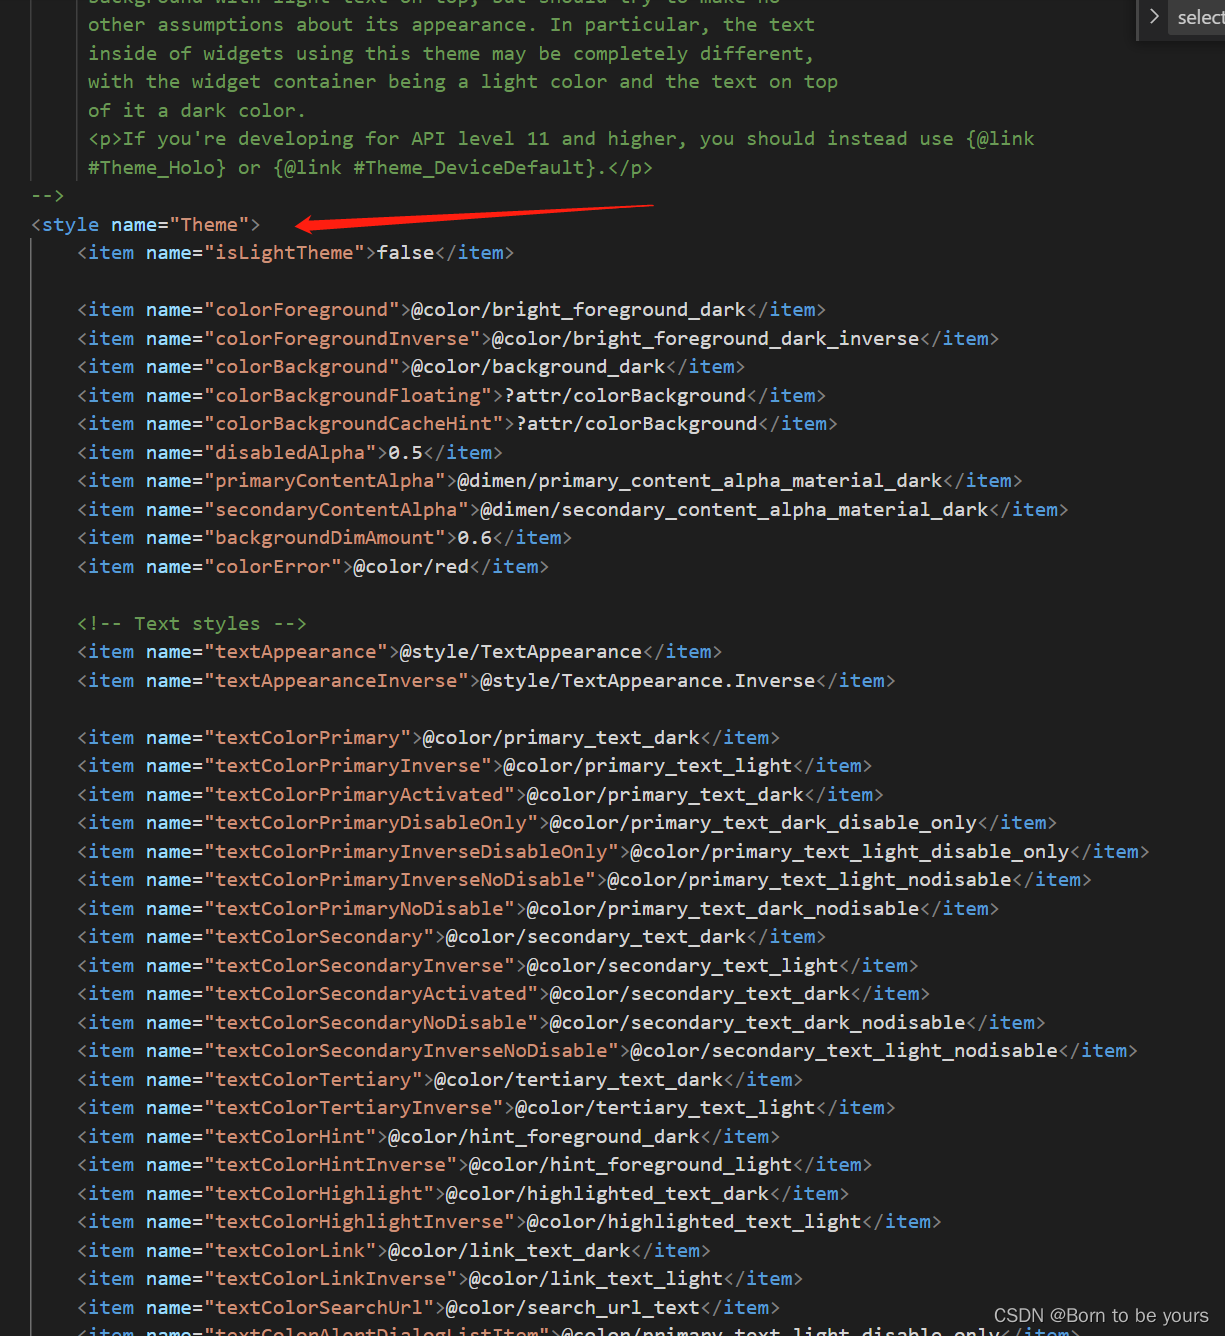This screenshot has width=1225, height=1336.
Task: Click the "with the widget container being" line
Action: pyautogui.click(x=463, y=82)
